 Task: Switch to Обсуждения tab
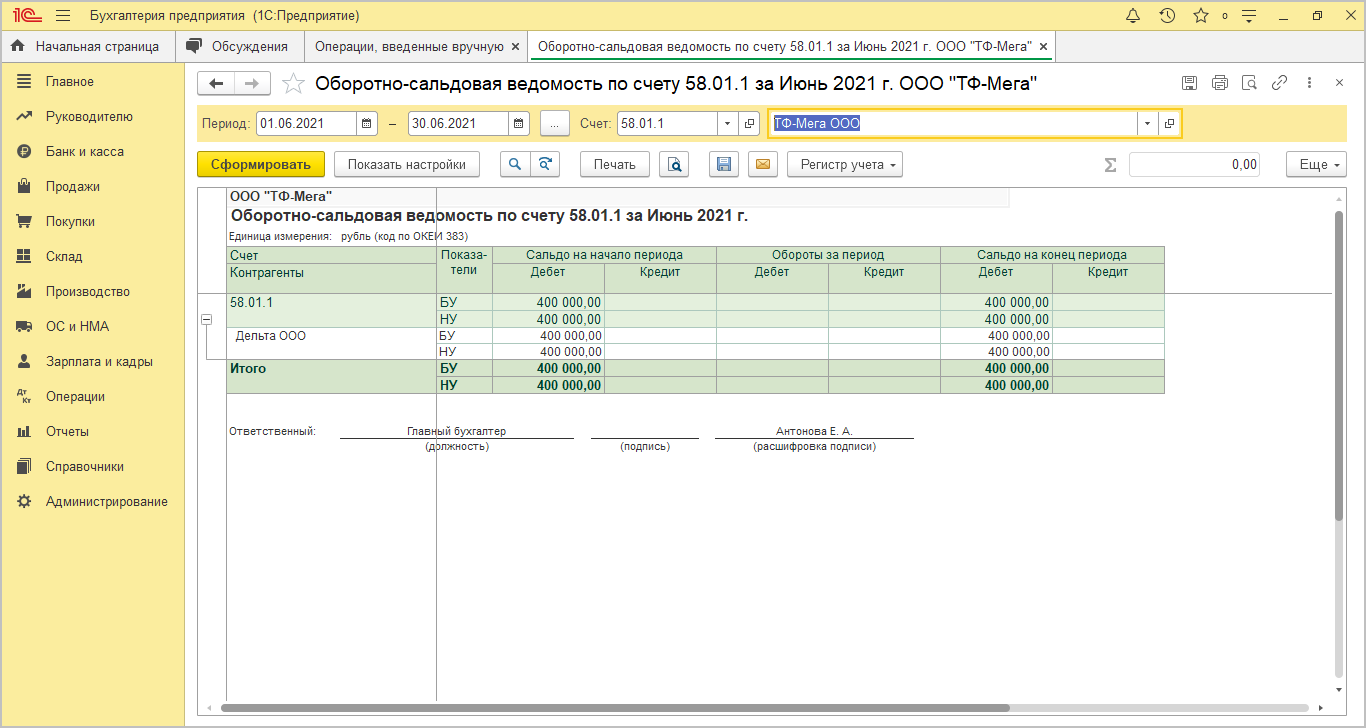[x=240, y=46]
